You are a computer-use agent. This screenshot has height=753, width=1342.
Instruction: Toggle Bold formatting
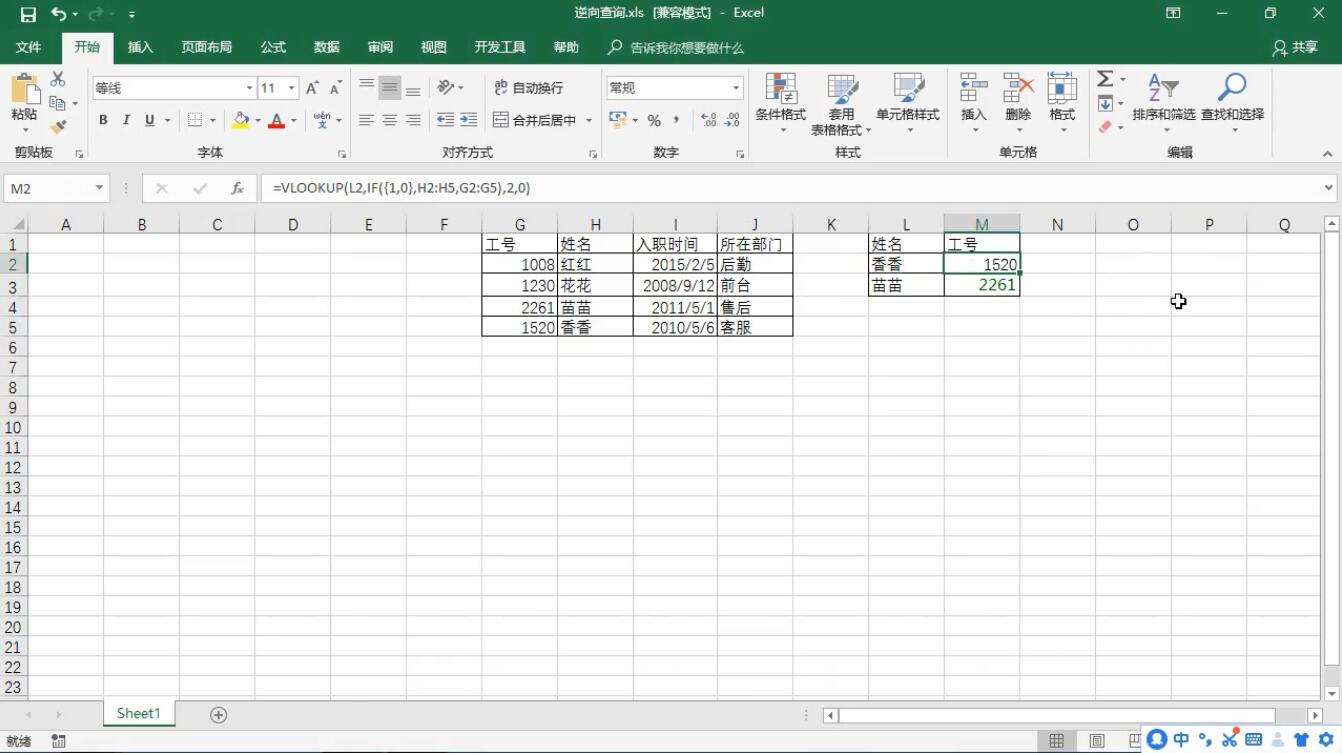(103, 120)
